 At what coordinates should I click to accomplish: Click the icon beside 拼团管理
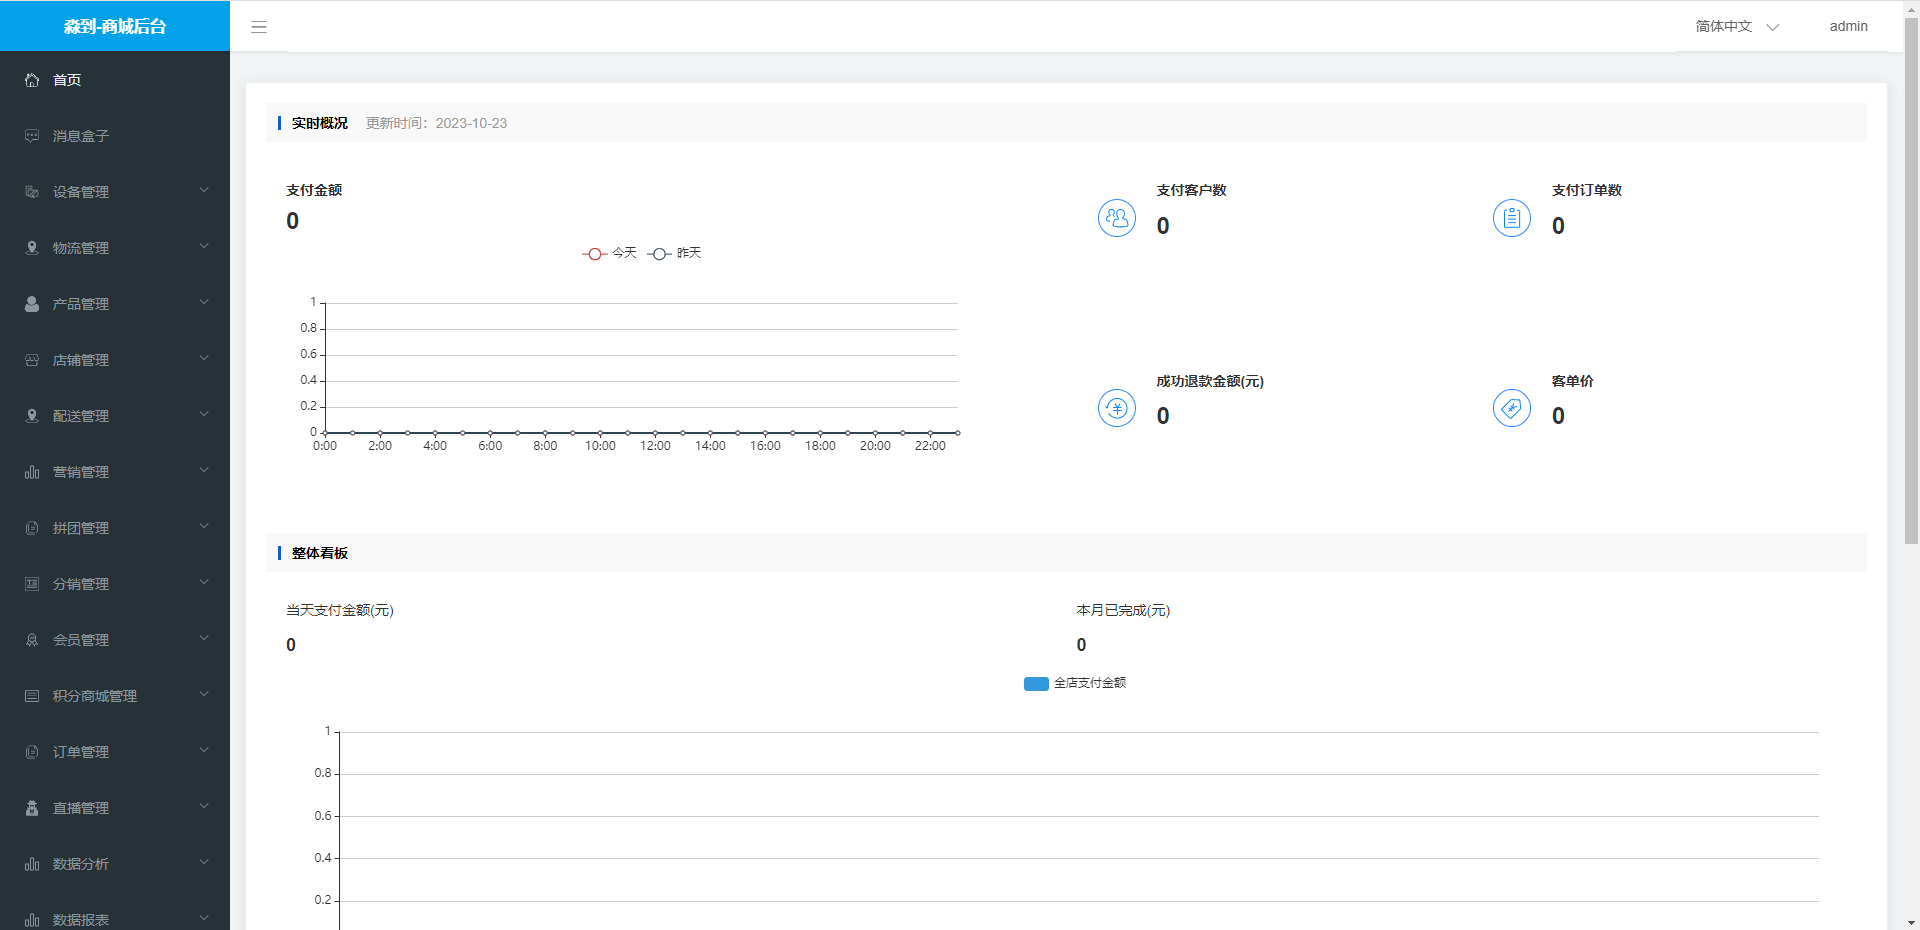coord(32,528)
